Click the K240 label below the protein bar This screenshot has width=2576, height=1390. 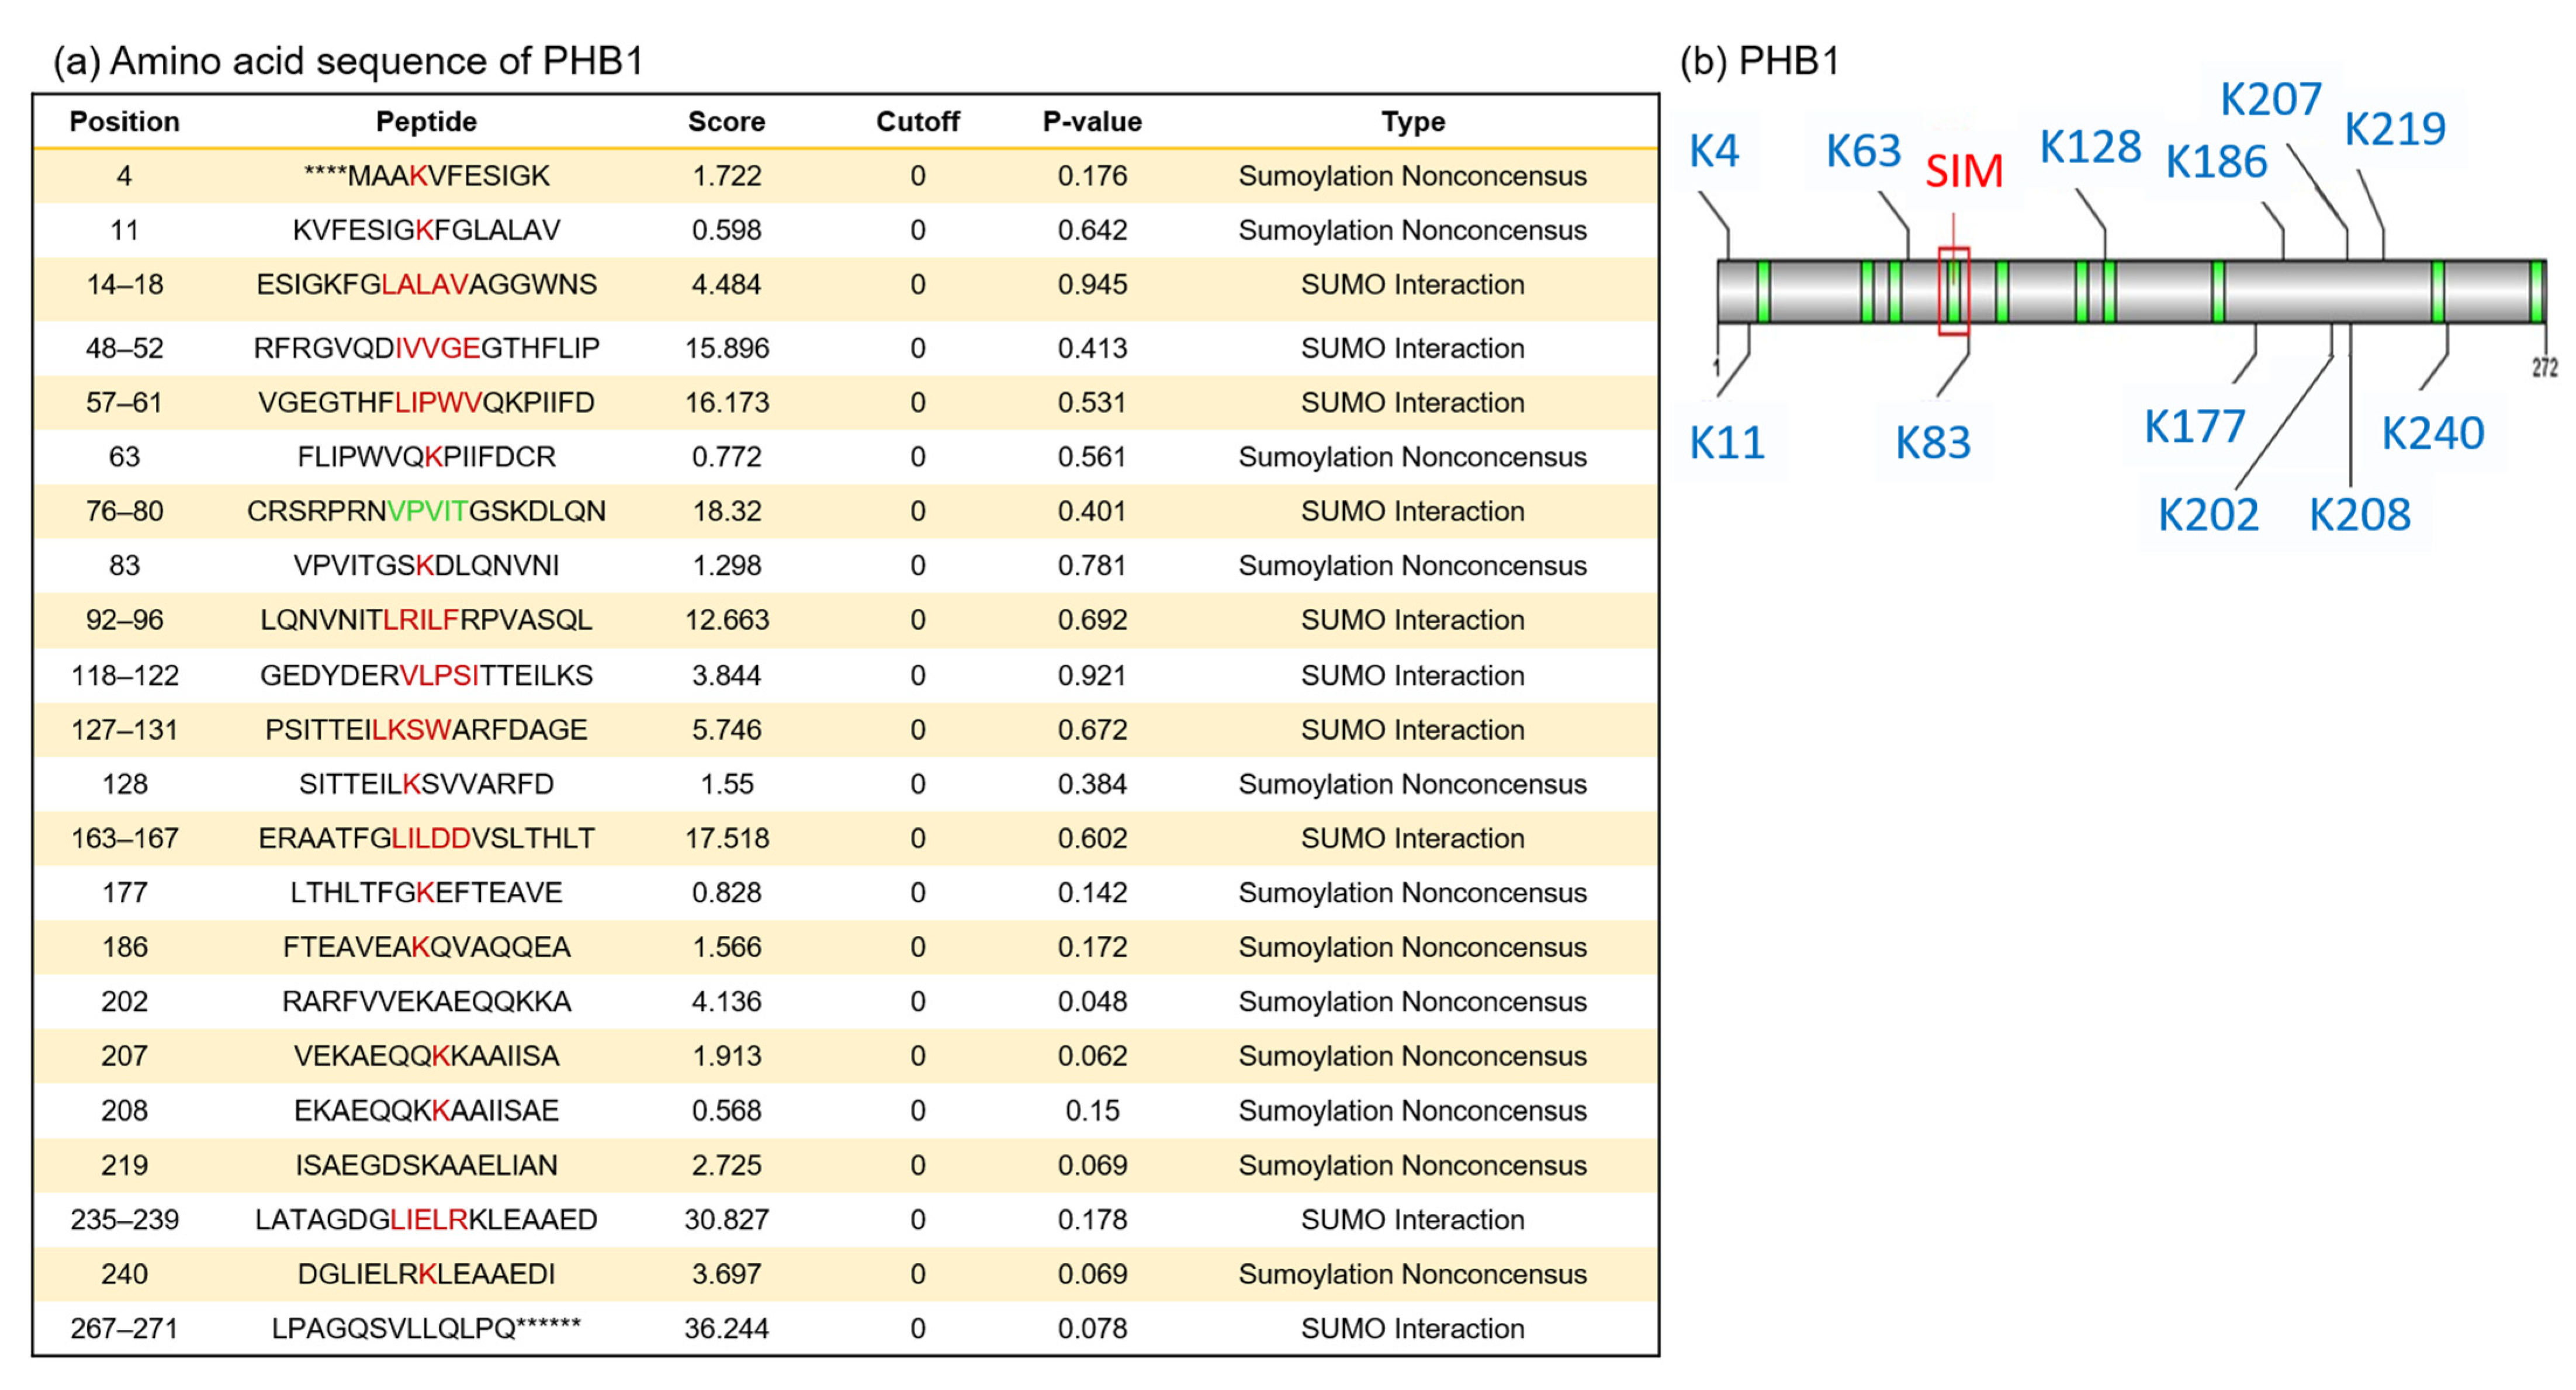coord(2432,433)
